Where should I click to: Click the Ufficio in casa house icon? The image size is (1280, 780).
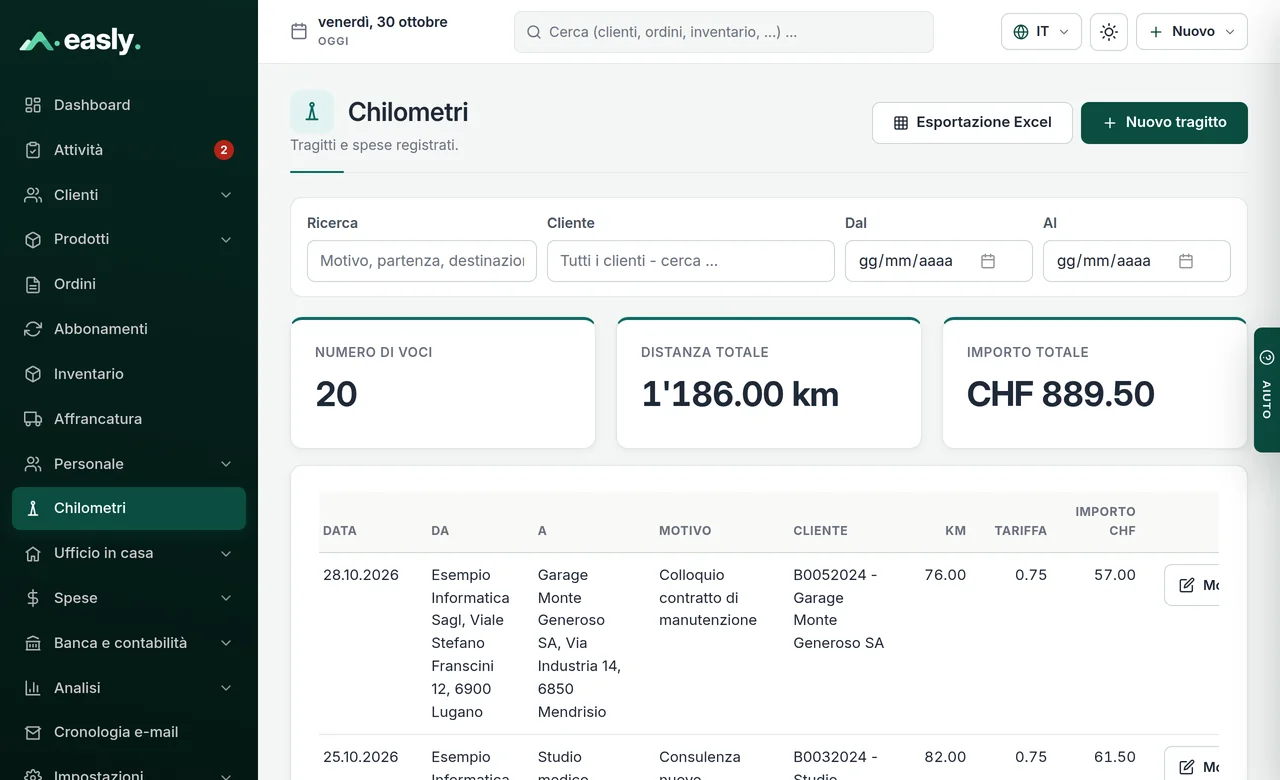(33, 553)
